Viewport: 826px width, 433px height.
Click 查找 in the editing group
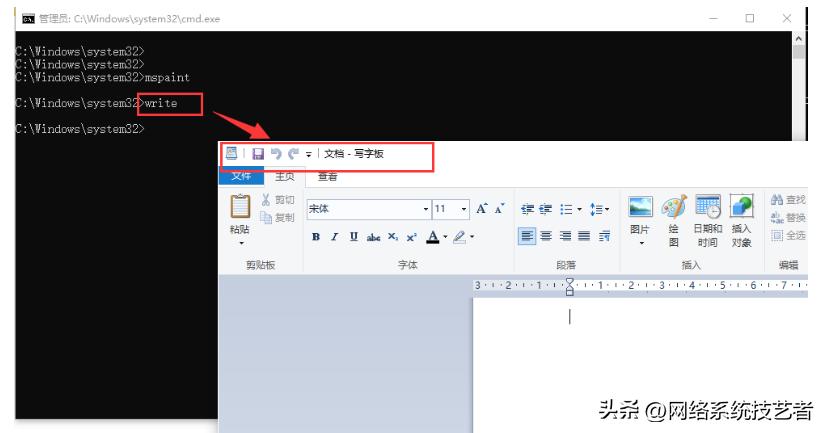[x=788, y=200]
